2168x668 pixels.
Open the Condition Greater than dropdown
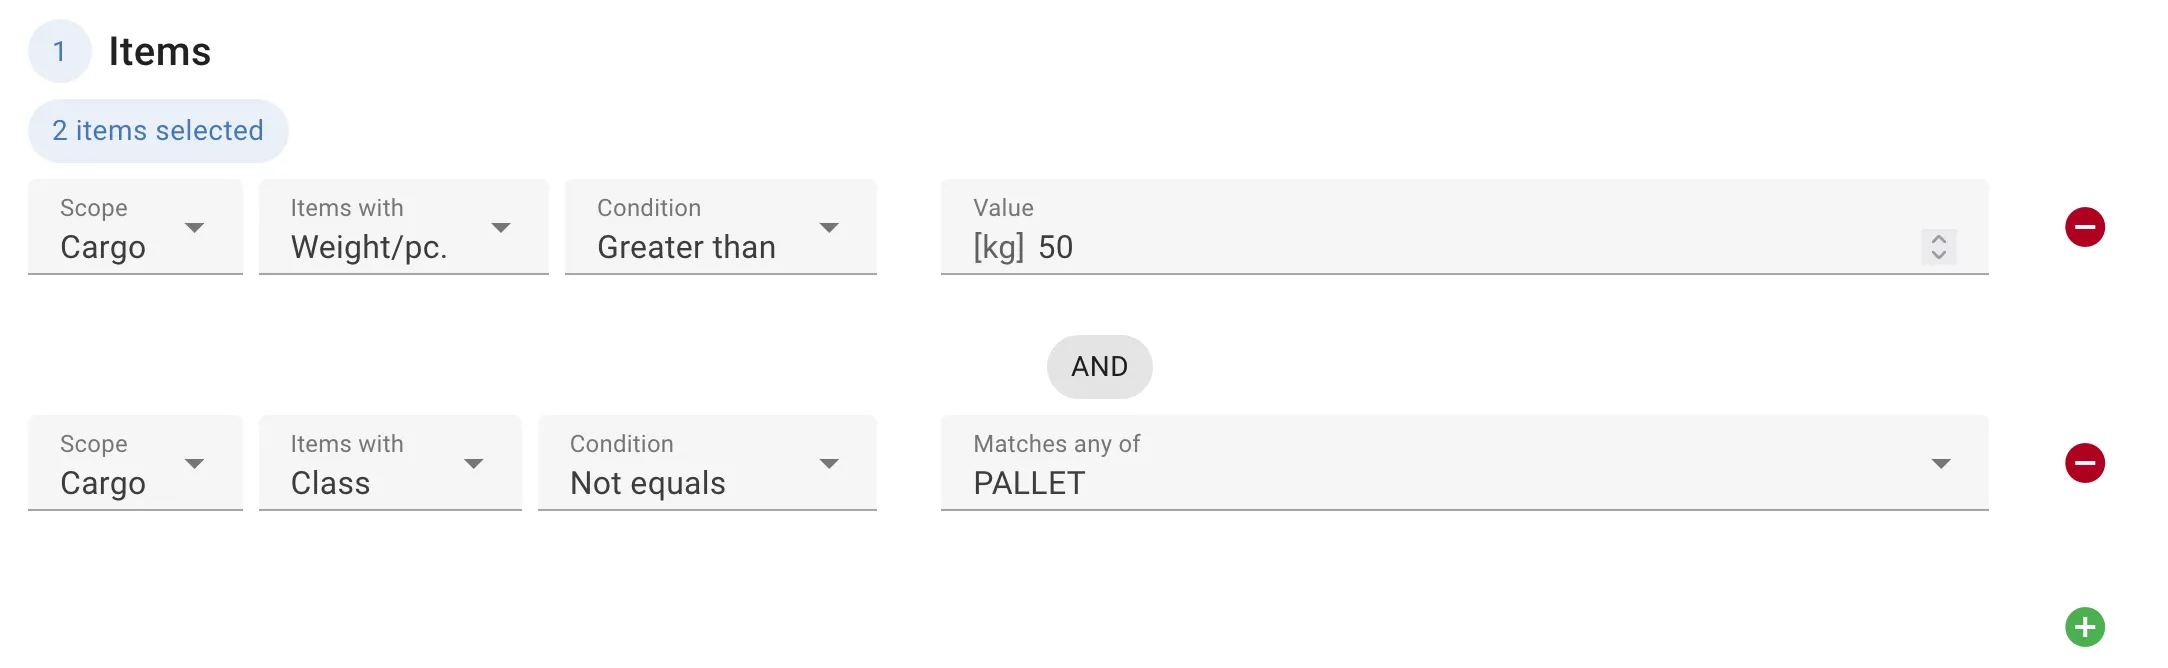tap(720, 227)
